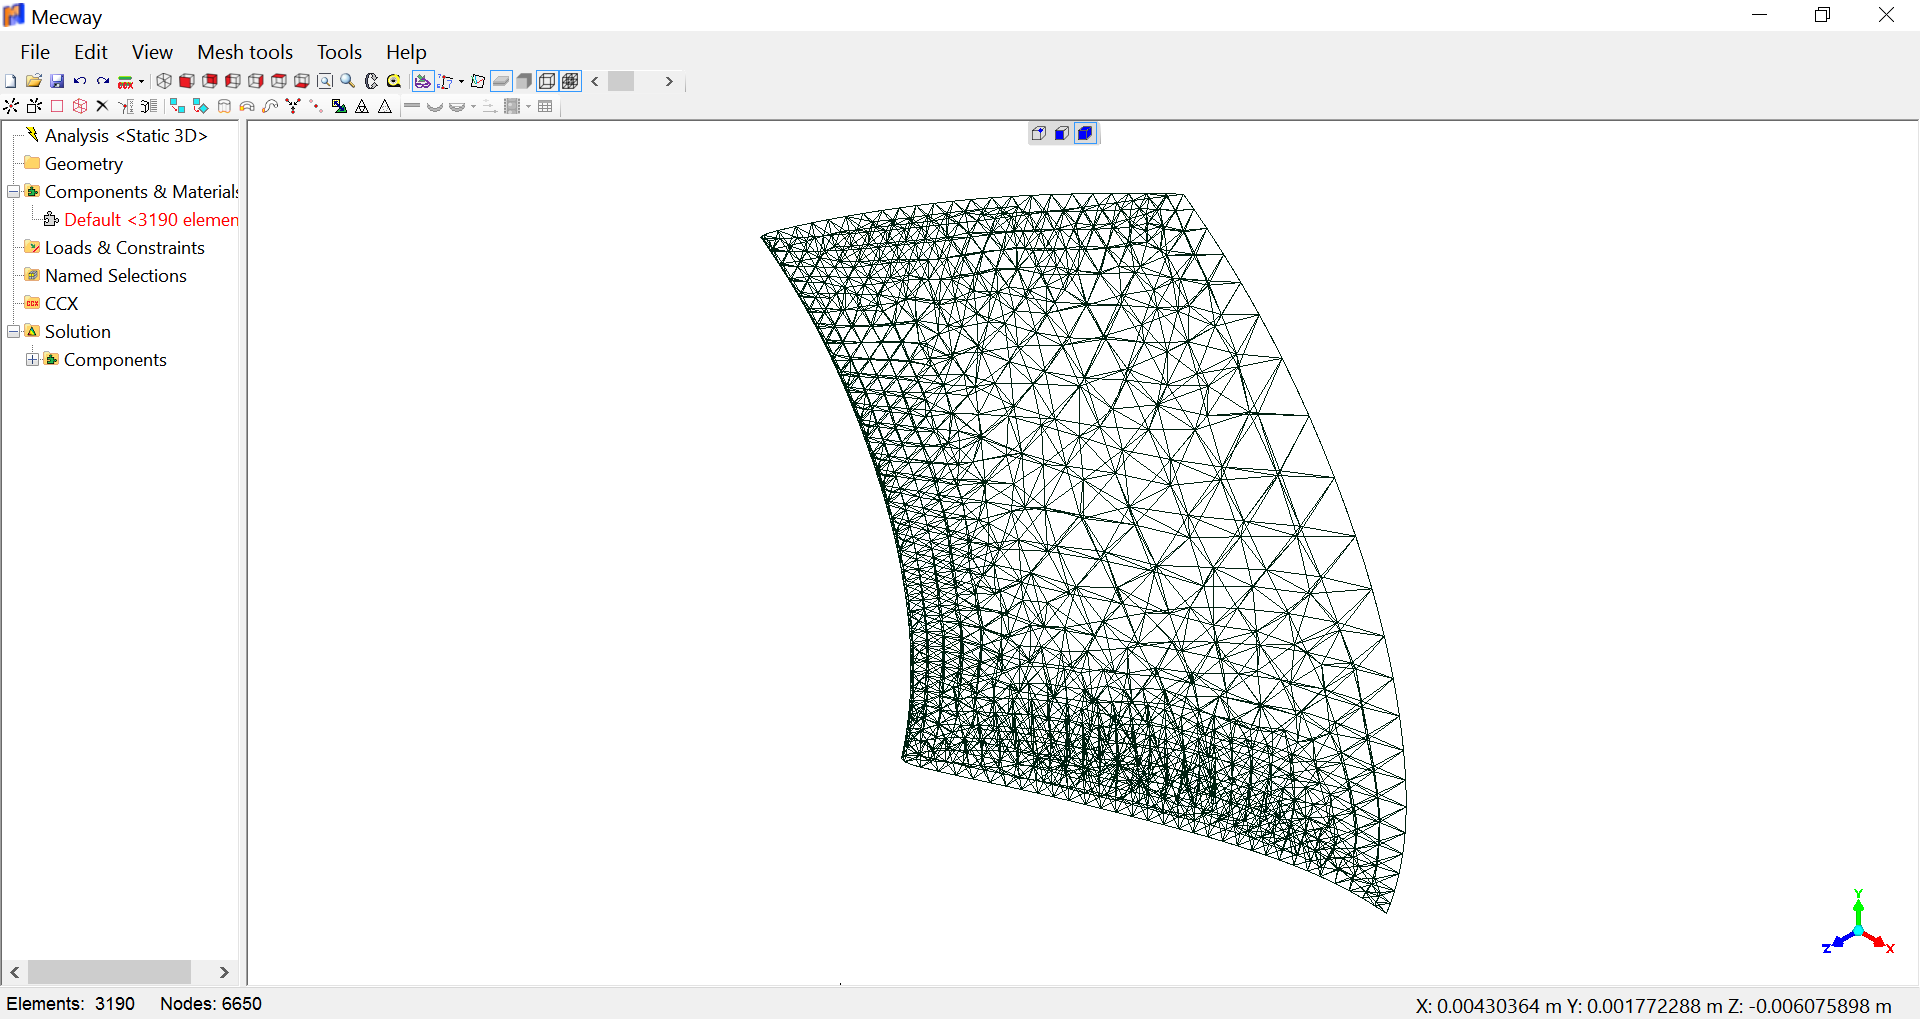The image size is (1920, 1019).
Task: Open the File menu
Action: (x=35, y=52)
